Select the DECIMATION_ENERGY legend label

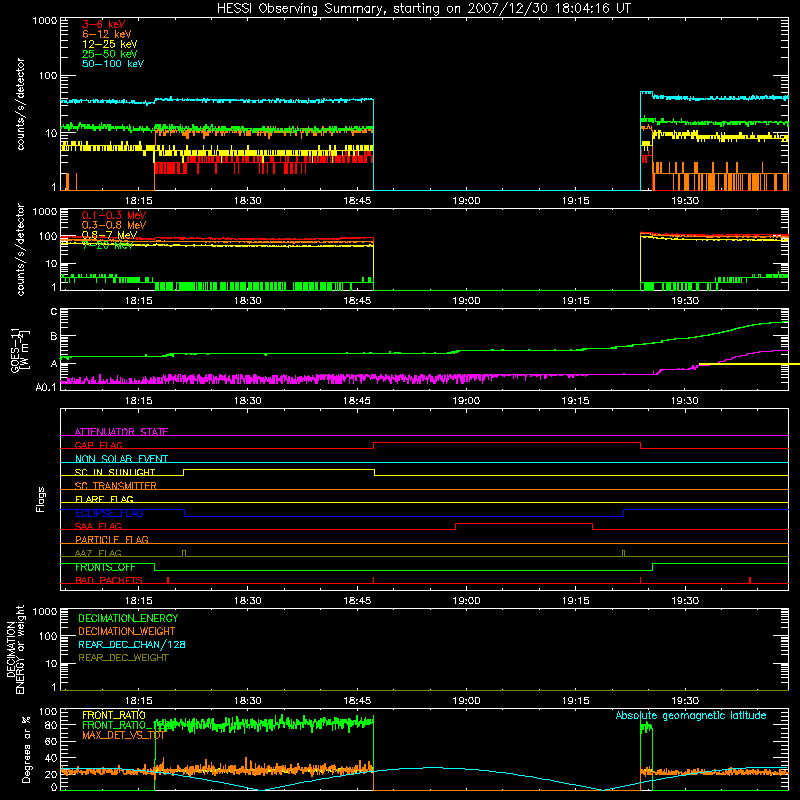[128, 618]
